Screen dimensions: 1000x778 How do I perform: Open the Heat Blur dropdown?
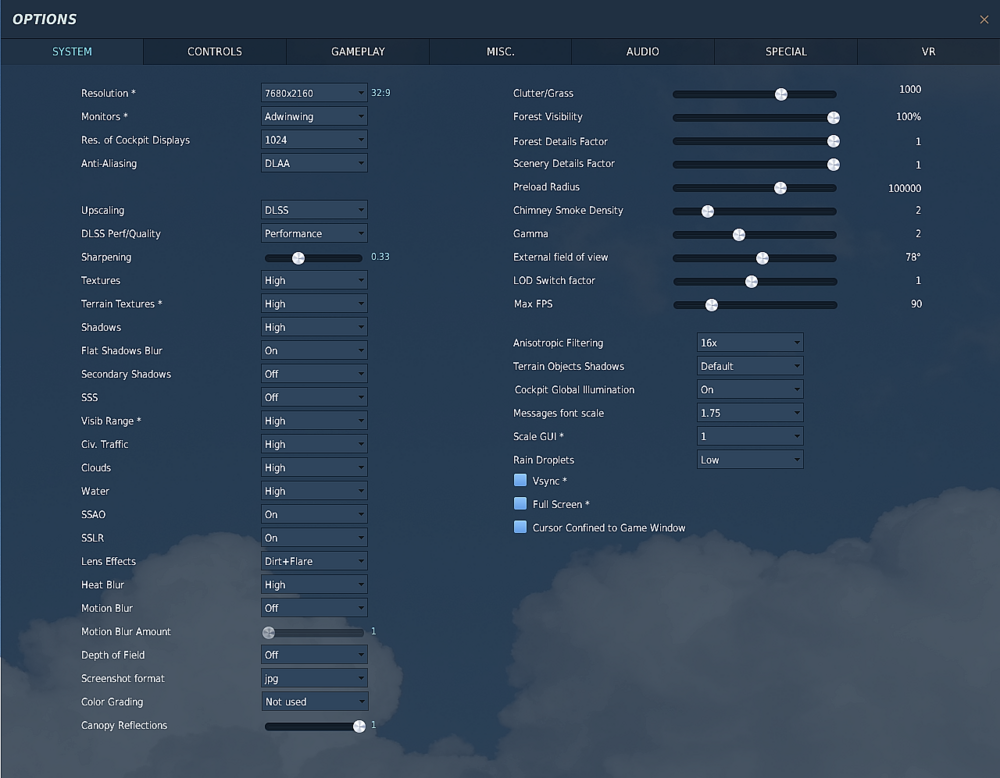(314, 584)
